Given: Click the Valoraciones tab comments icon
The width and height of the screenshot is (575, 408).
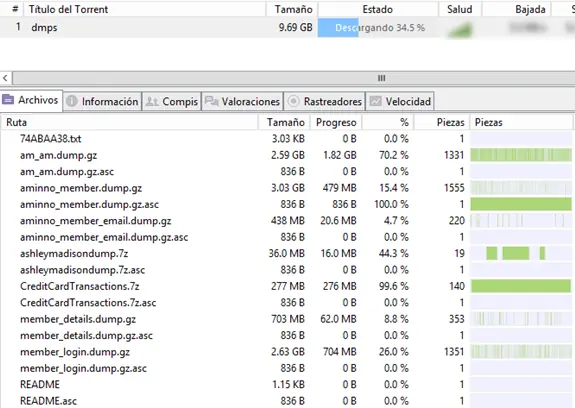Looking at the screenshot, I should (211, 101).
